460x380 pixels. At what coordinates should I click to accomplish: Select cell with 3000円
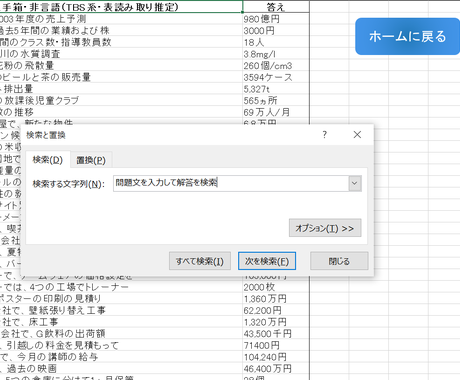click(x=276, y=31)
